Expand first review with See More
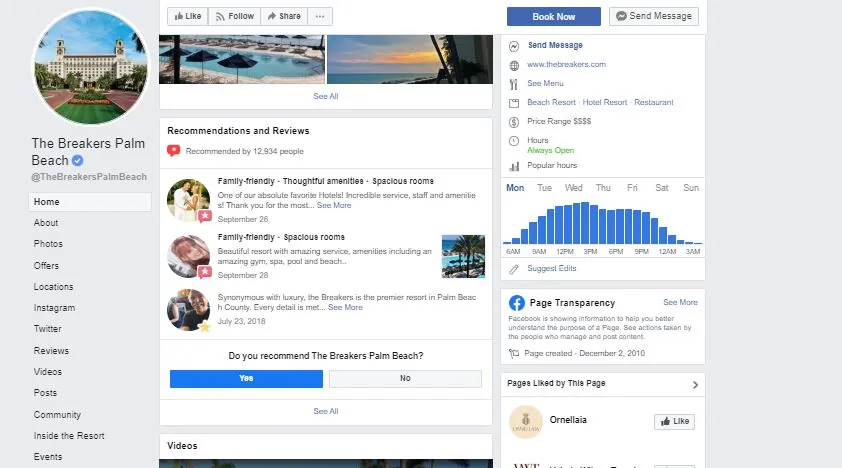Screen dimensions: 842x468 click(x=334, y=205)
